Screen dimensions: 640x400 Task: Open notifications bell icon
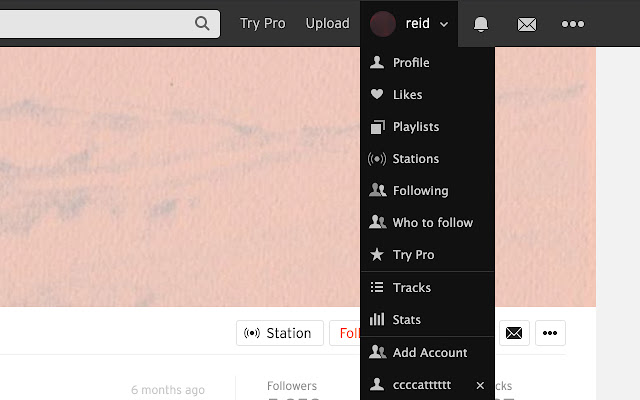(x=481, y=24)
